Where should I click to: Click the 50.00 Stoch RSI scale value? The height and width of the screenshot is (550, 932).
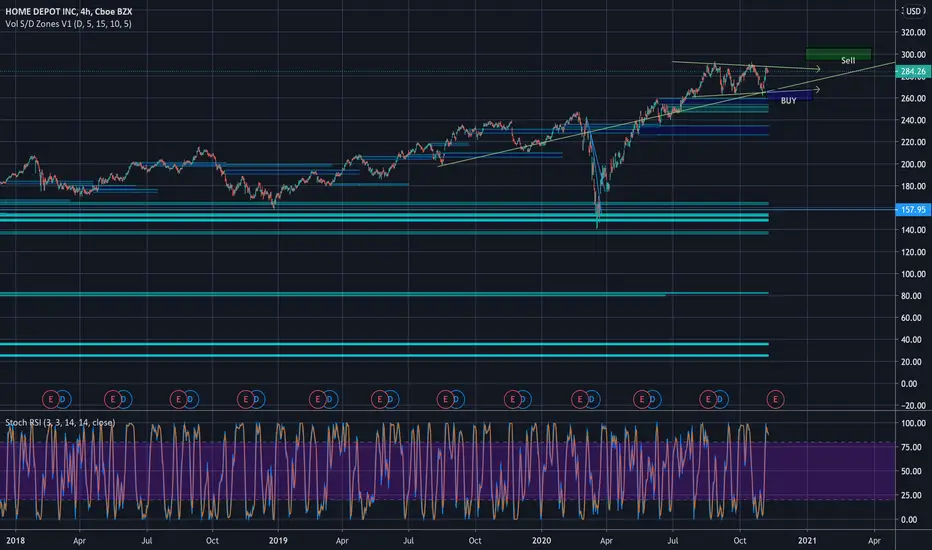point(913,471)
